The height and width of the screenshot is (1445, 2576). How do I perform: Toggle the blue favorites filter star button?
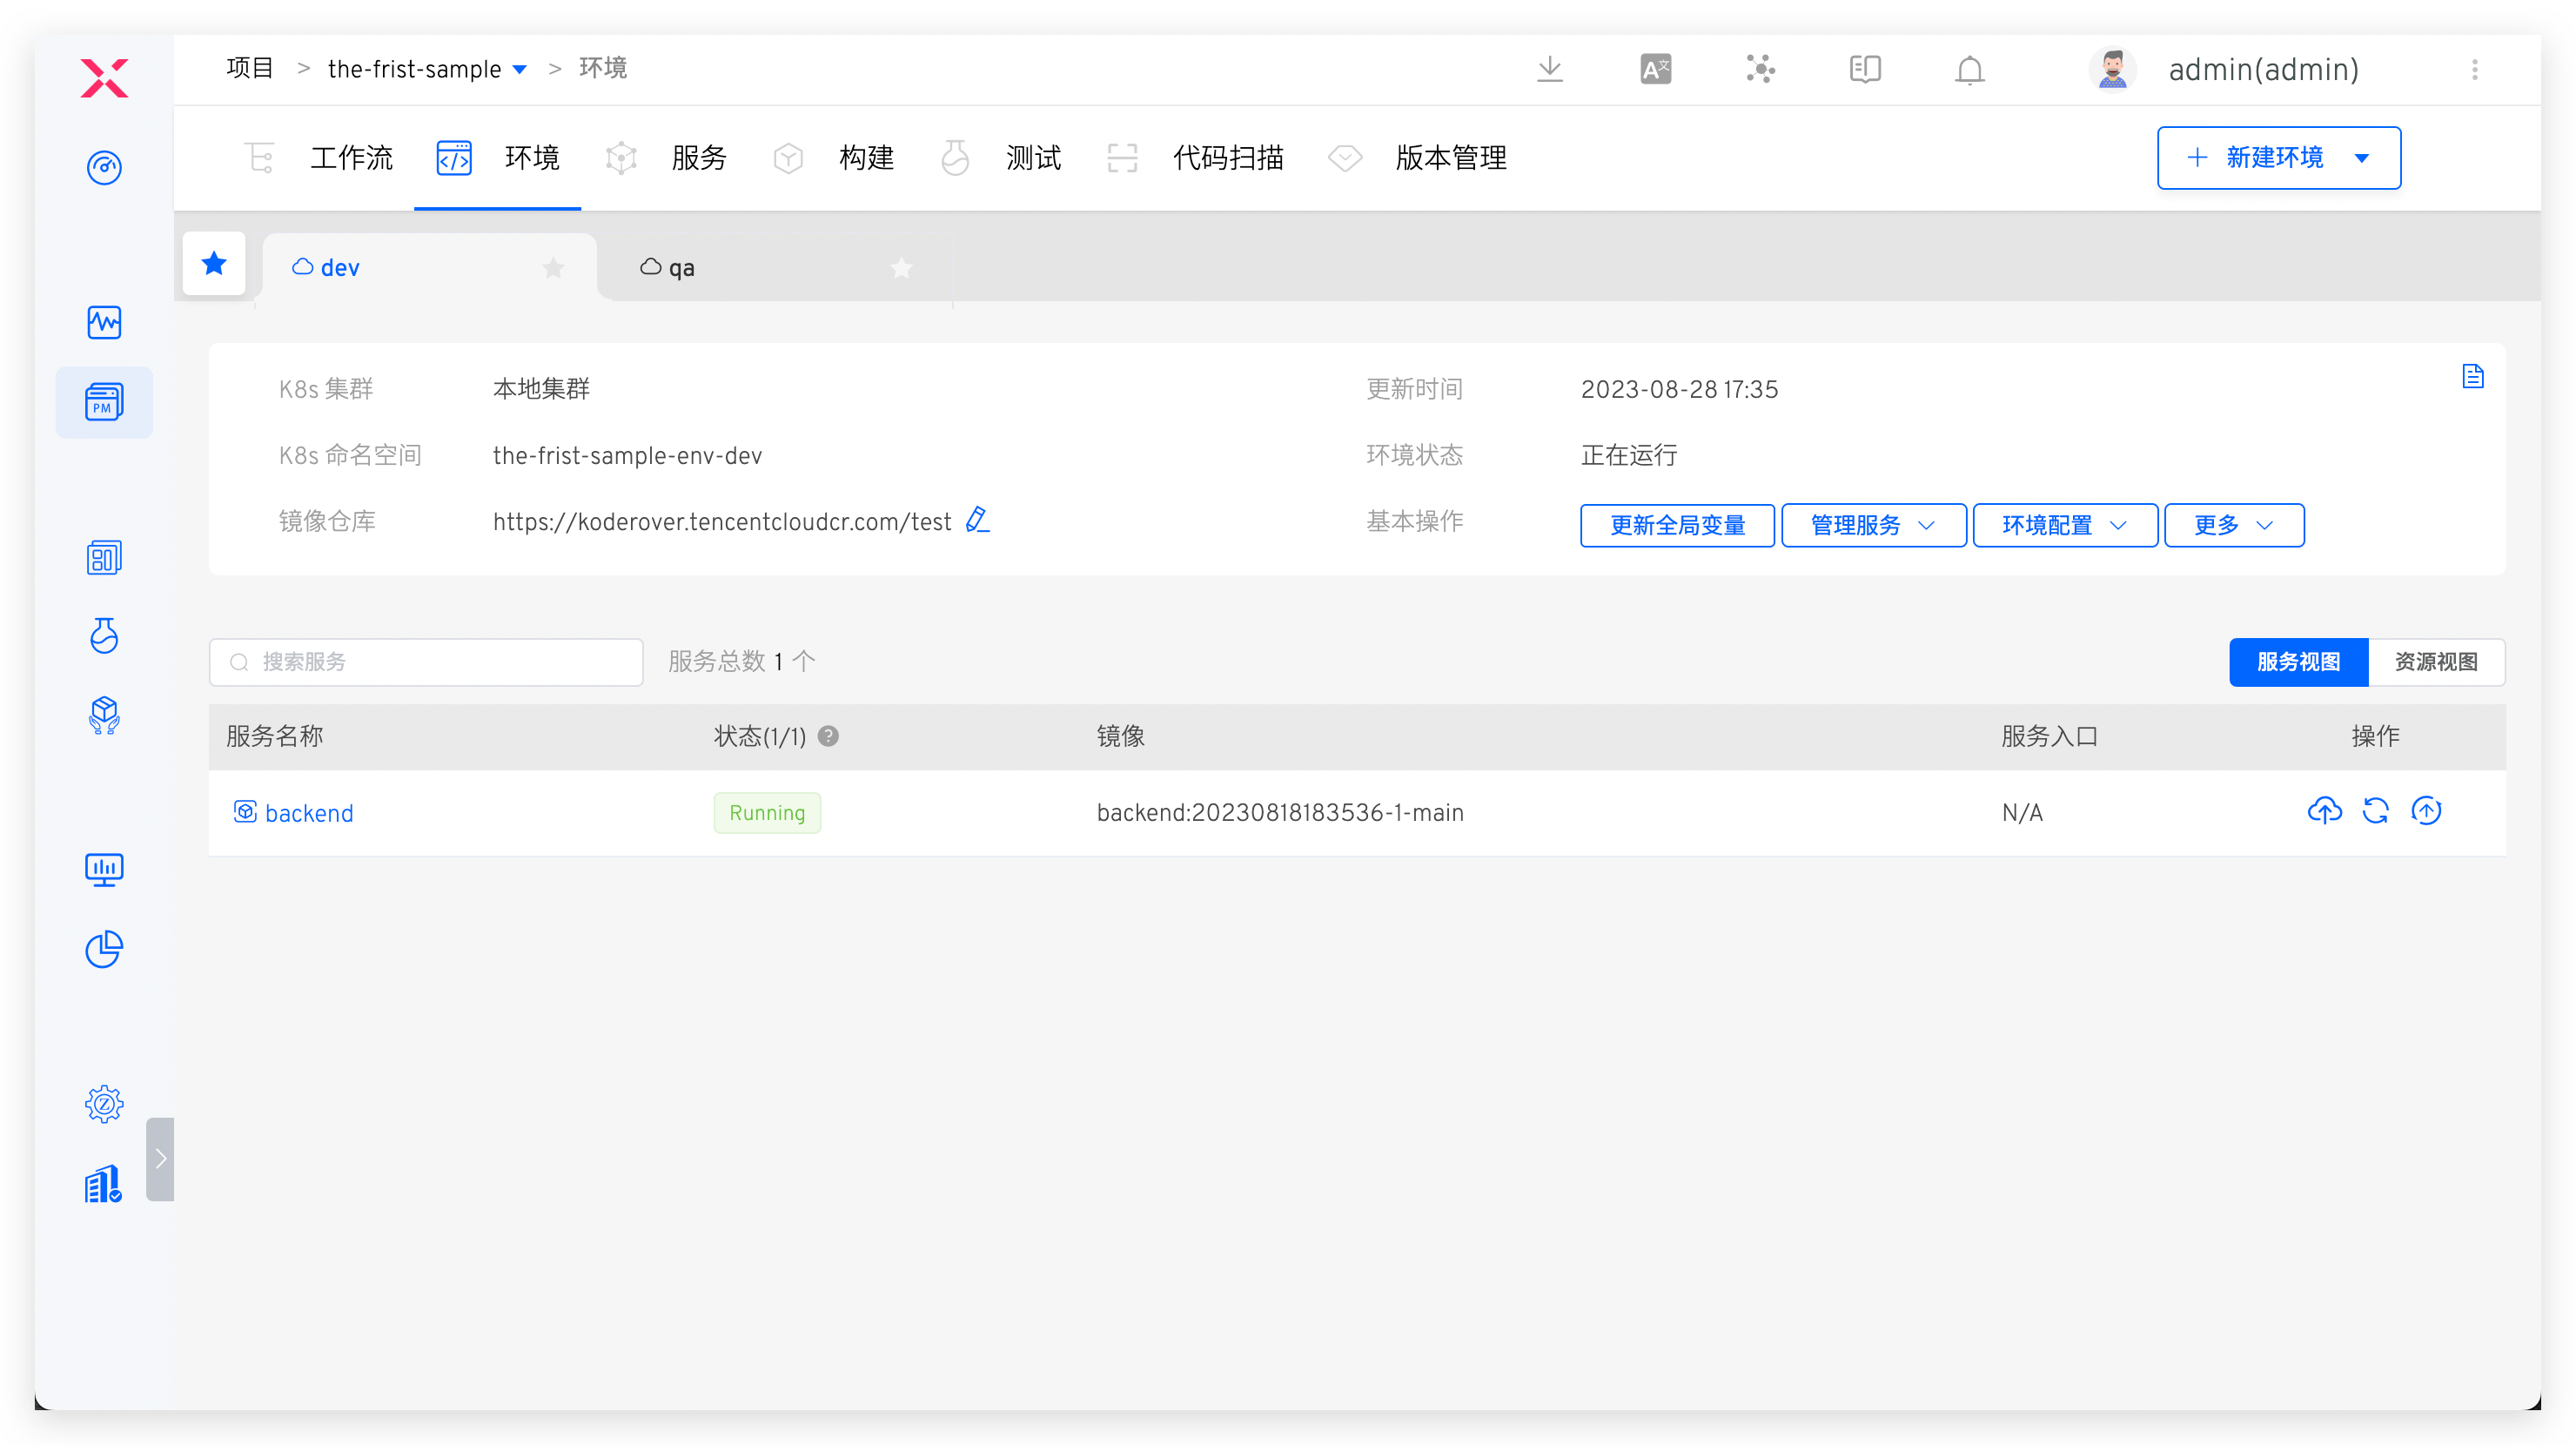(x=214, y=263)
